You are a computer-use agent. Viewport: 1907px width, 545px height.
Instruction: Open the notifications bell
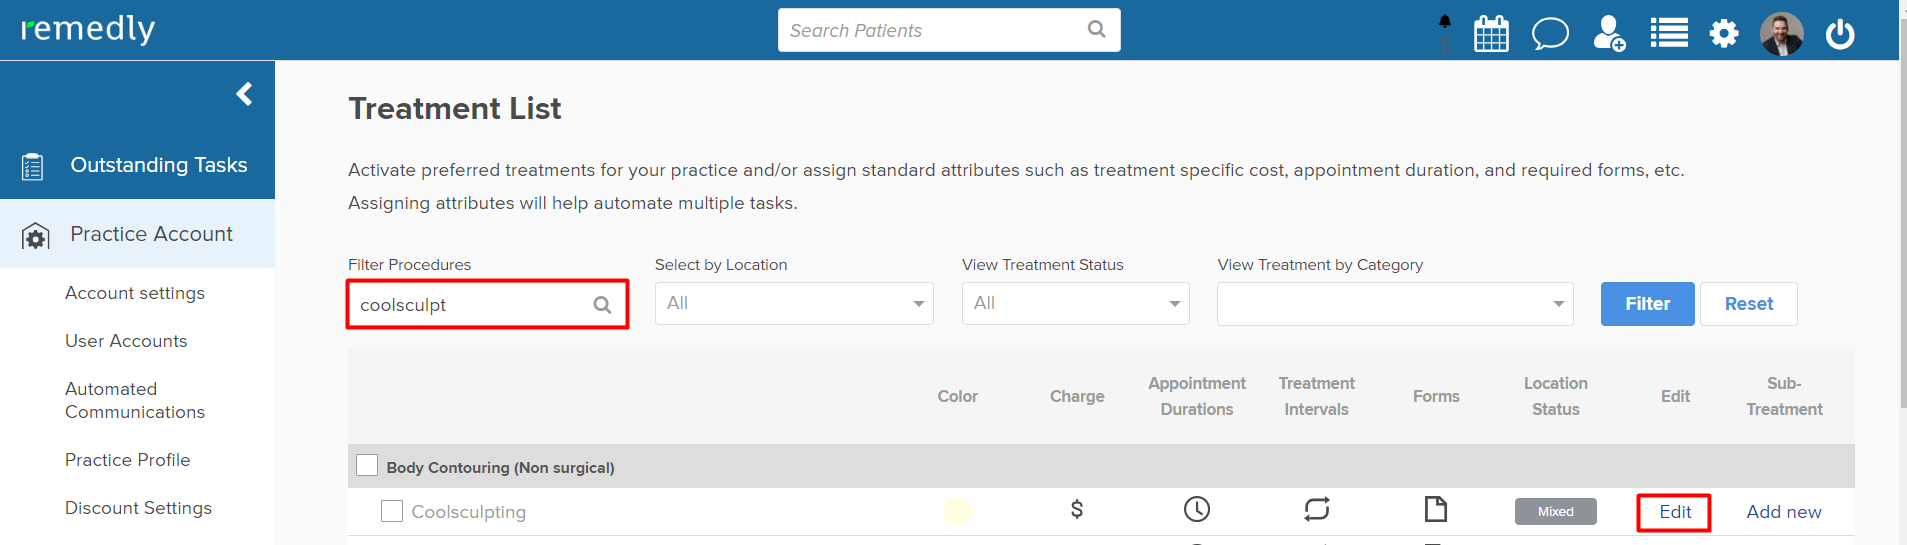1445,22
